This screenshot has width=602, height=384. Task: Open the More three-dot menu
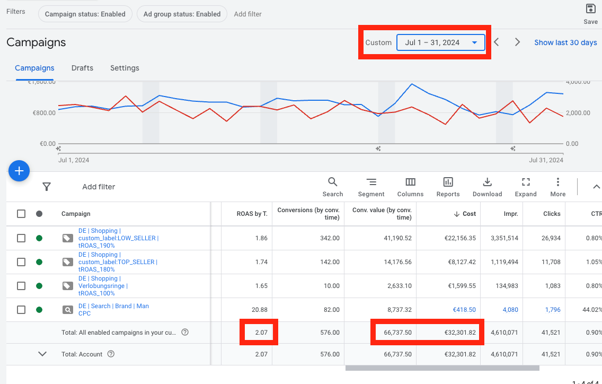point(557,187)
